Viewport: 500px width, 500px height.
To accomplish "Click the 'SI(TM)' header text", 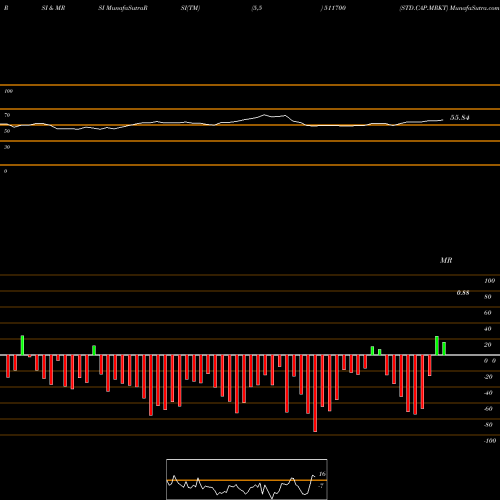I will [x=190, y=8].
